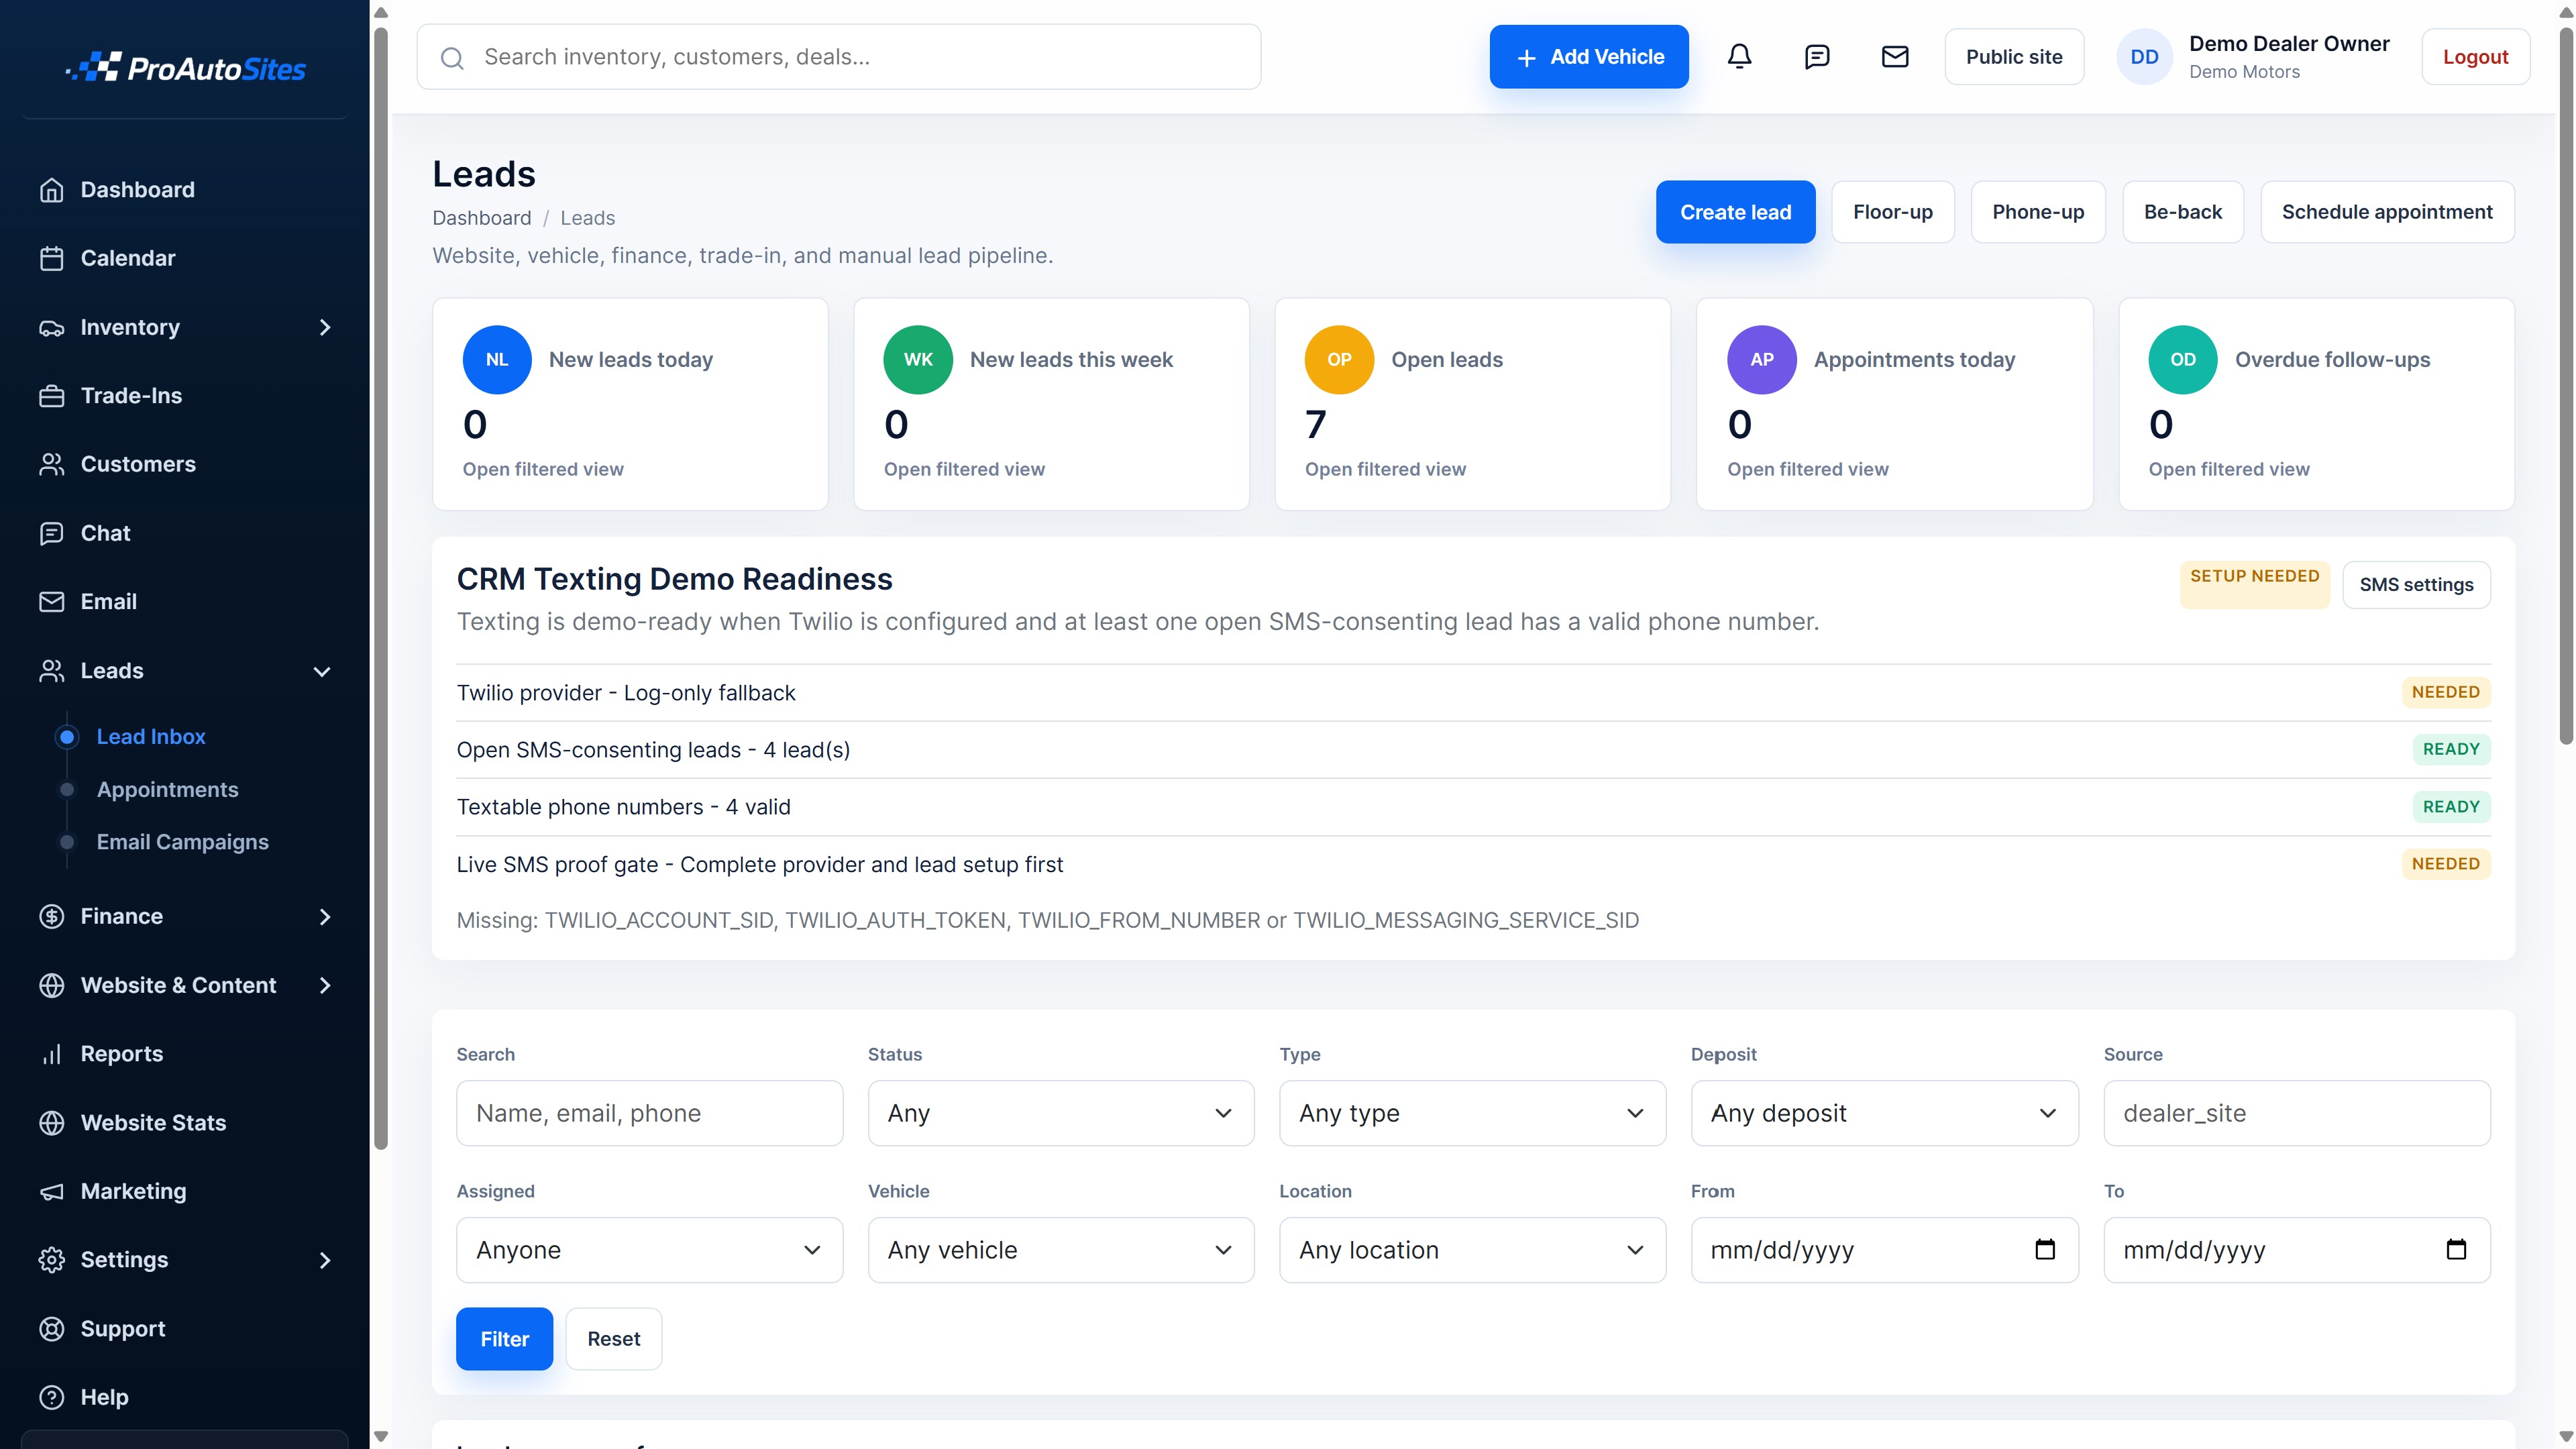
Task: Open SMS settings button
Action: pyautogui.click(x=2415, y=585)
